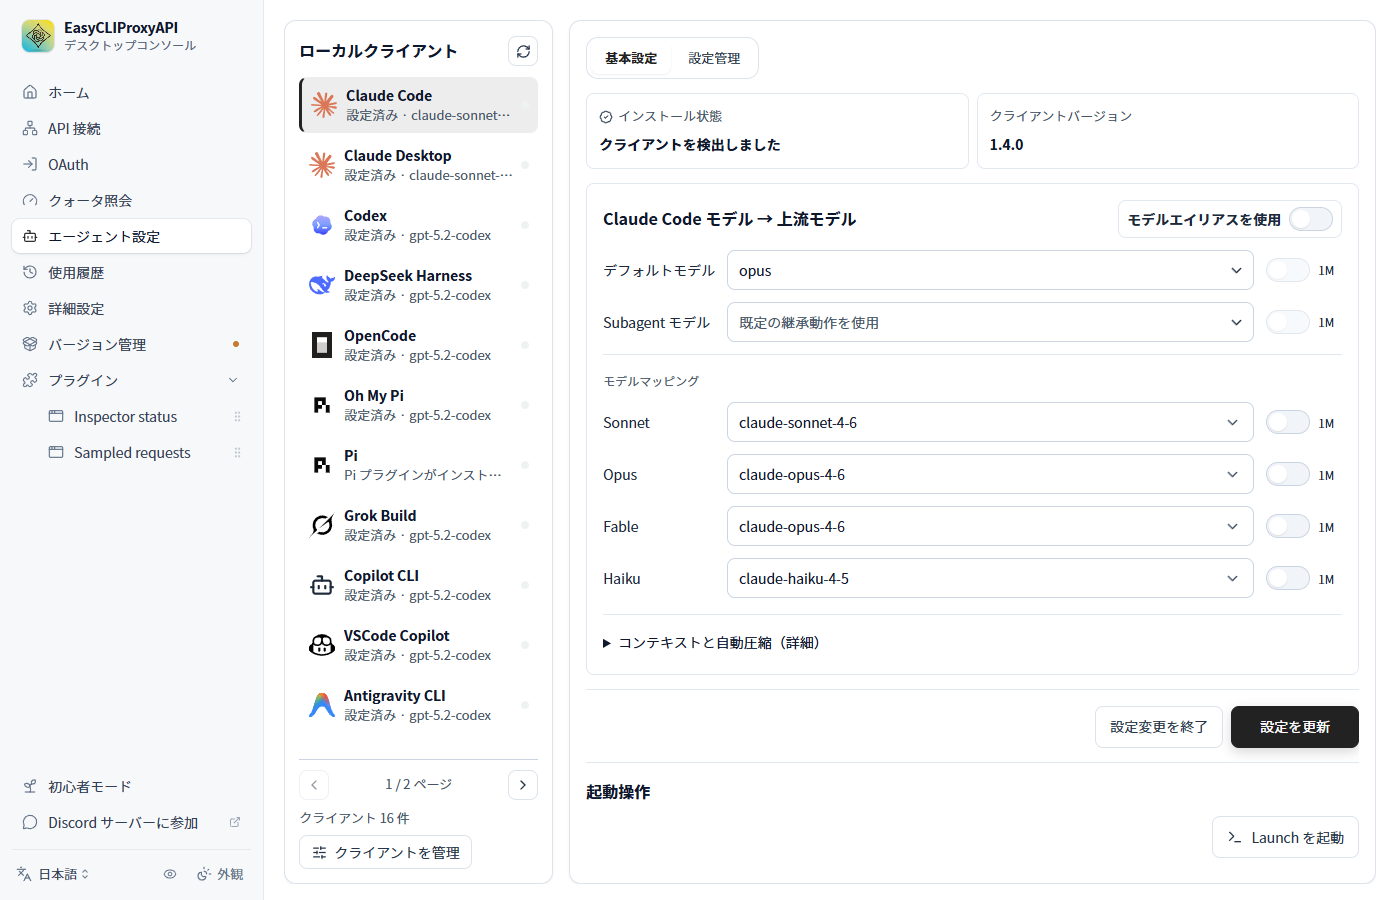Click the Grok Build icon
1396x900 pixels.
click(x=322, y=525)
